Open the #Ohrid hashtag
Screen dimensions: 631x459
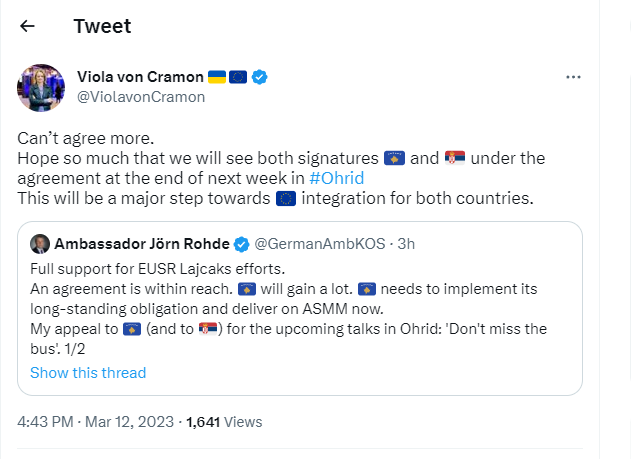click(336, 178)
